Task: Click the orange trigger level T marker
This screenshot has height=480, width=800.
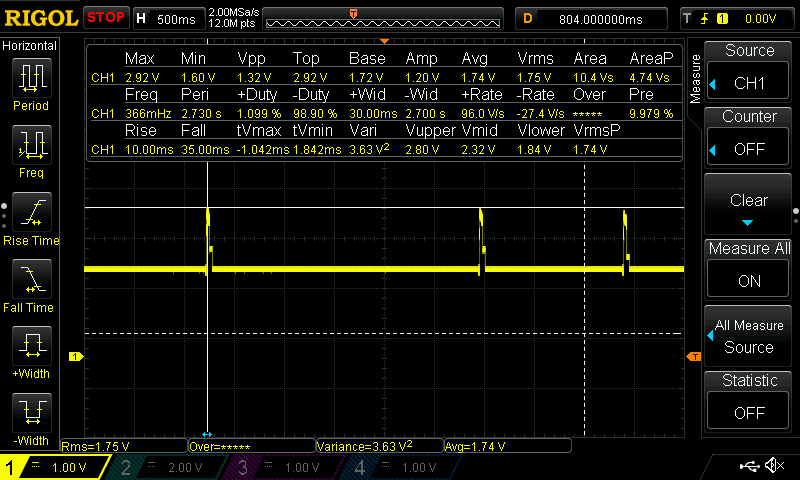Action: coord(694,357)
